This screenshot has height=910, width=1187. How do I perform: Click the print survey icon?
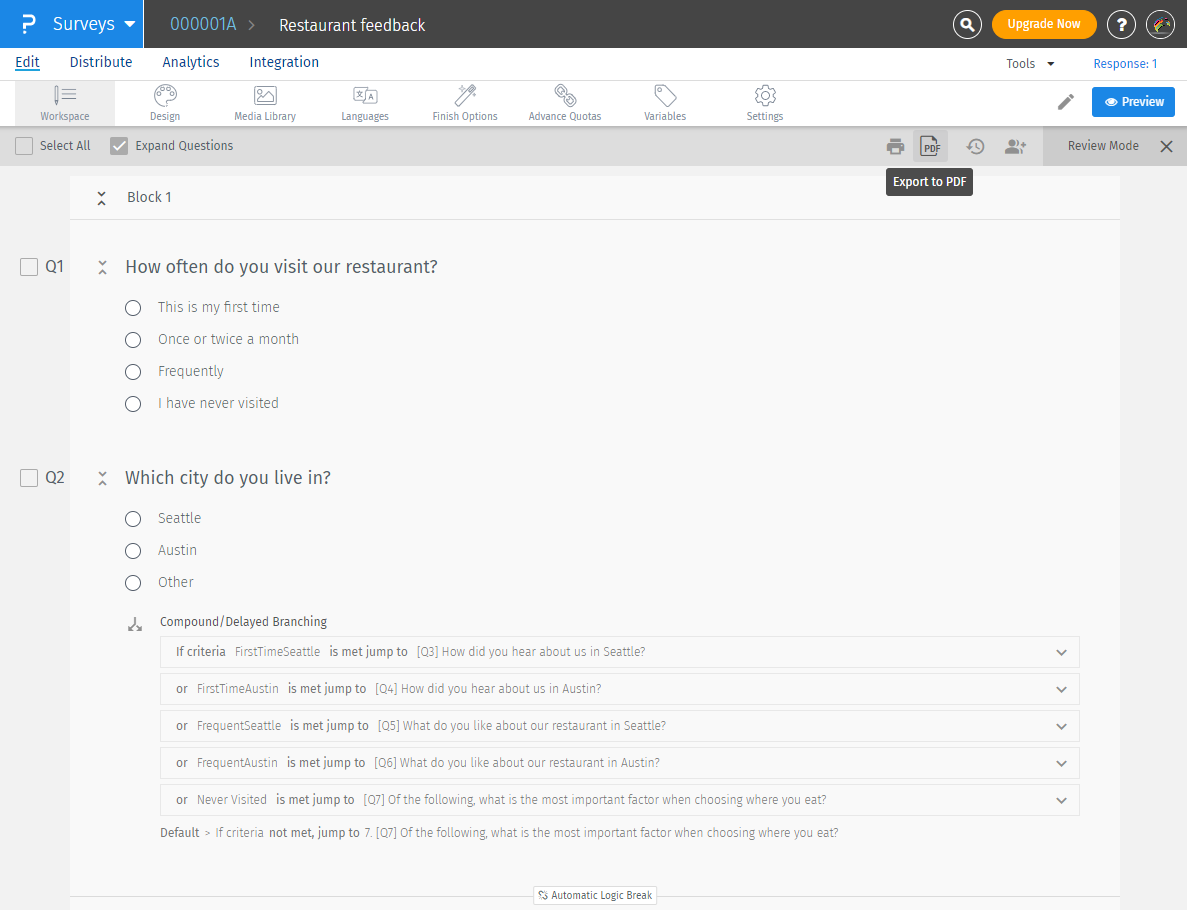(895, 146)
